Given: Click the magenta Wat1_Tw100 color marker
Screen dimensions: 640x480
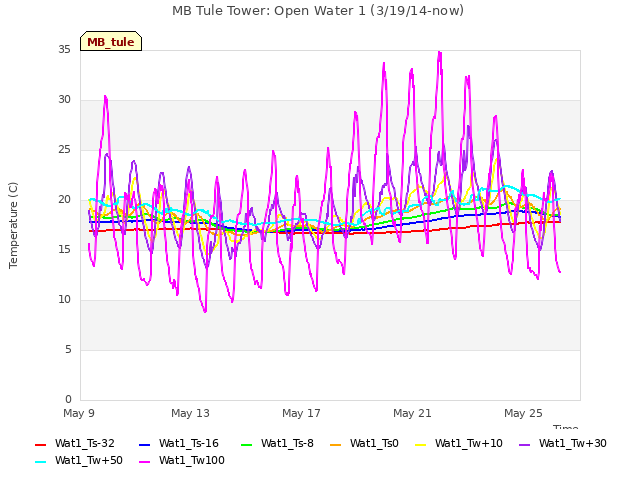Looking at the screenshot, I should (144, 462).
